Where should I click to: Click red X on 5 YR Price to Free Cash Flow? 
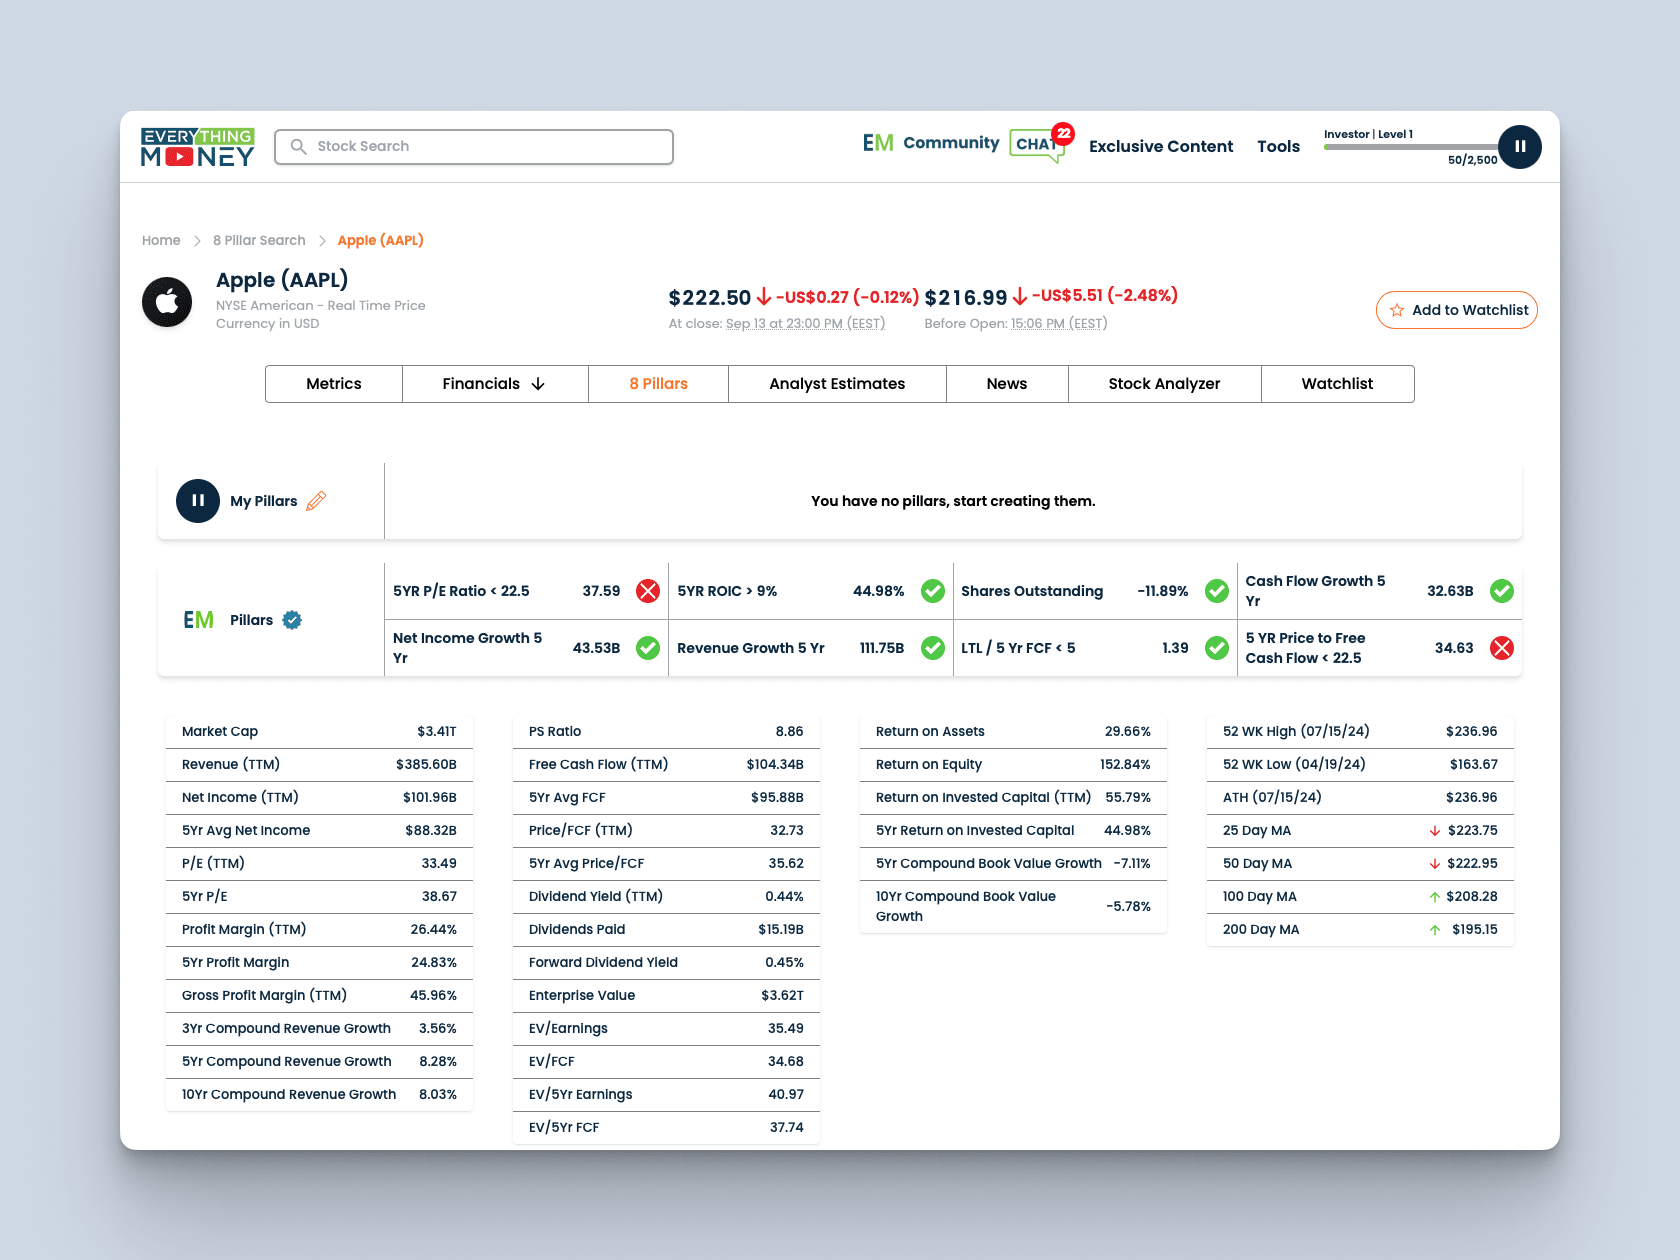[1502, 648]
